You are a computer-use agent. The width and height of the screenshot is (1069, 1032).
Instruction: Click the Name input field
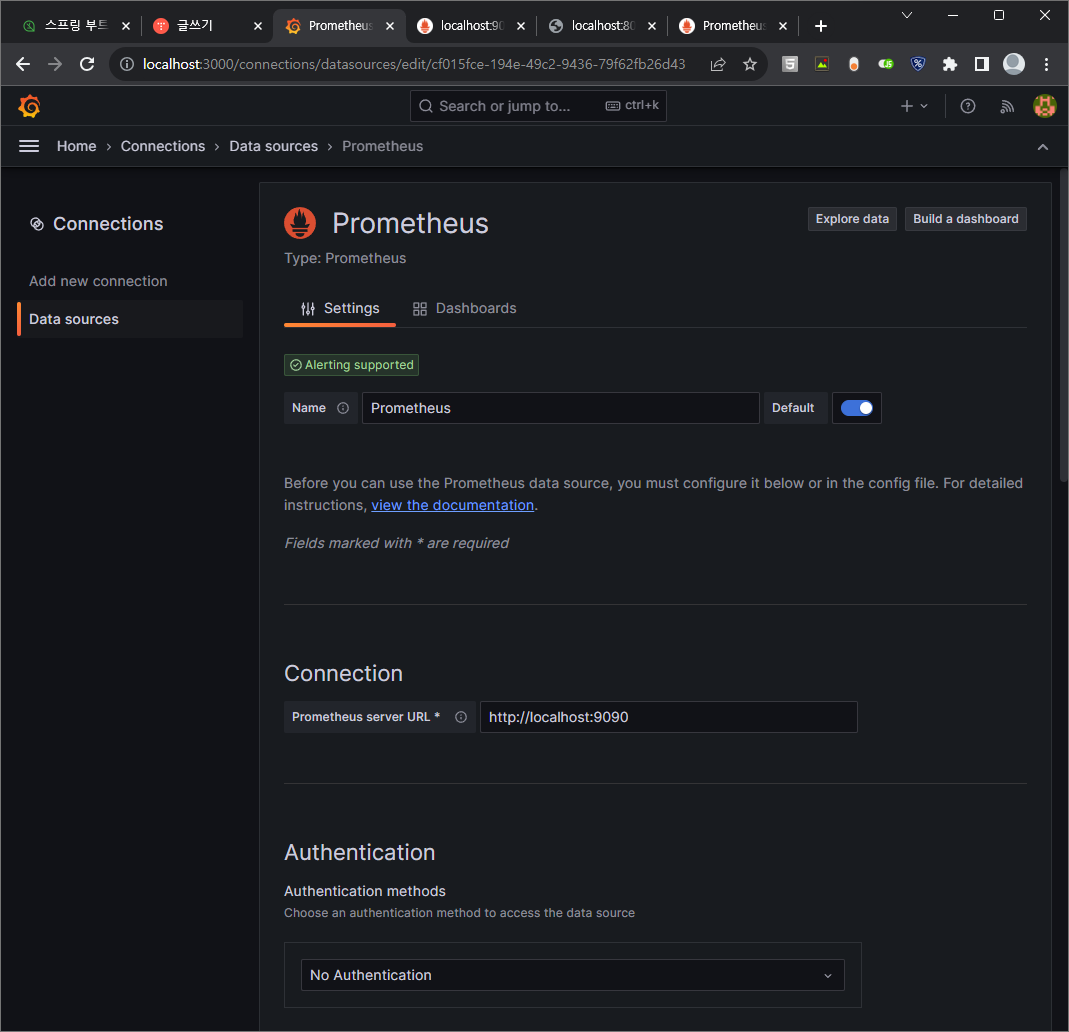point(560,408)
